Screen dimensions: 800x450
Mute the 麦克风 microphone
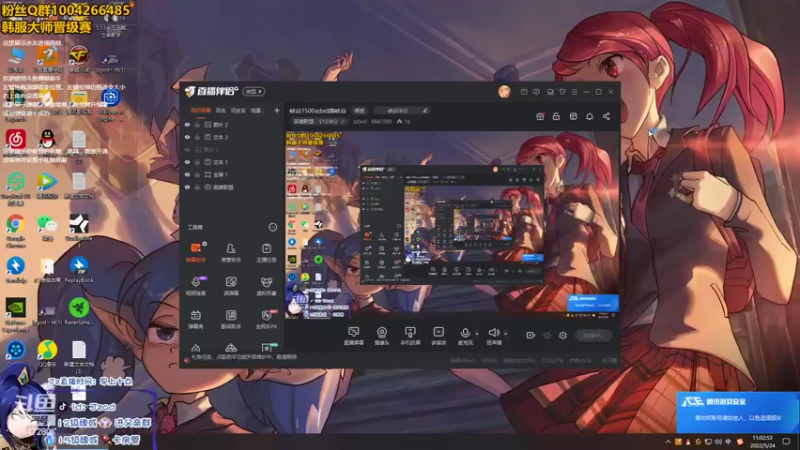click(465, 336)
